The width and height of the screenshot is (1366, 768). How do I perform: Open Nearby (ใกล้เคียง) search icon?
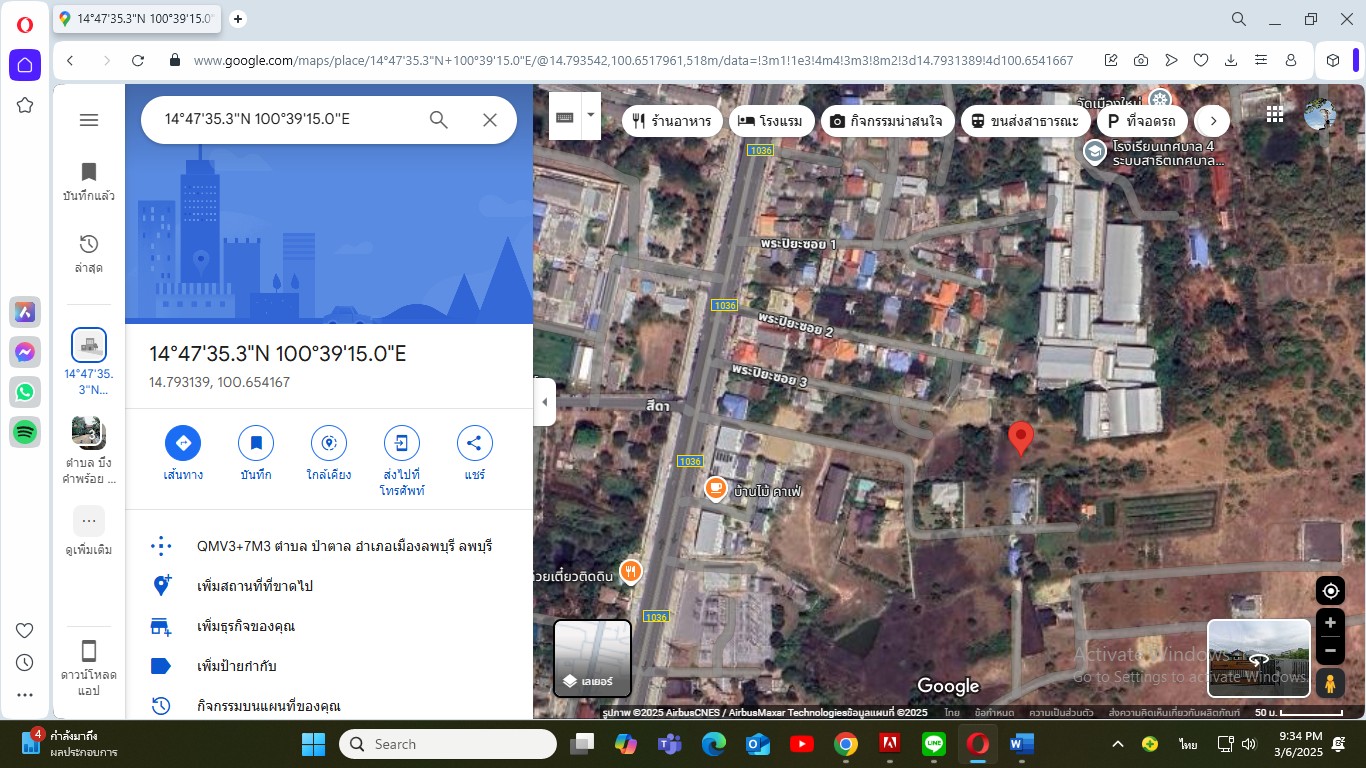tap(328, 443)
